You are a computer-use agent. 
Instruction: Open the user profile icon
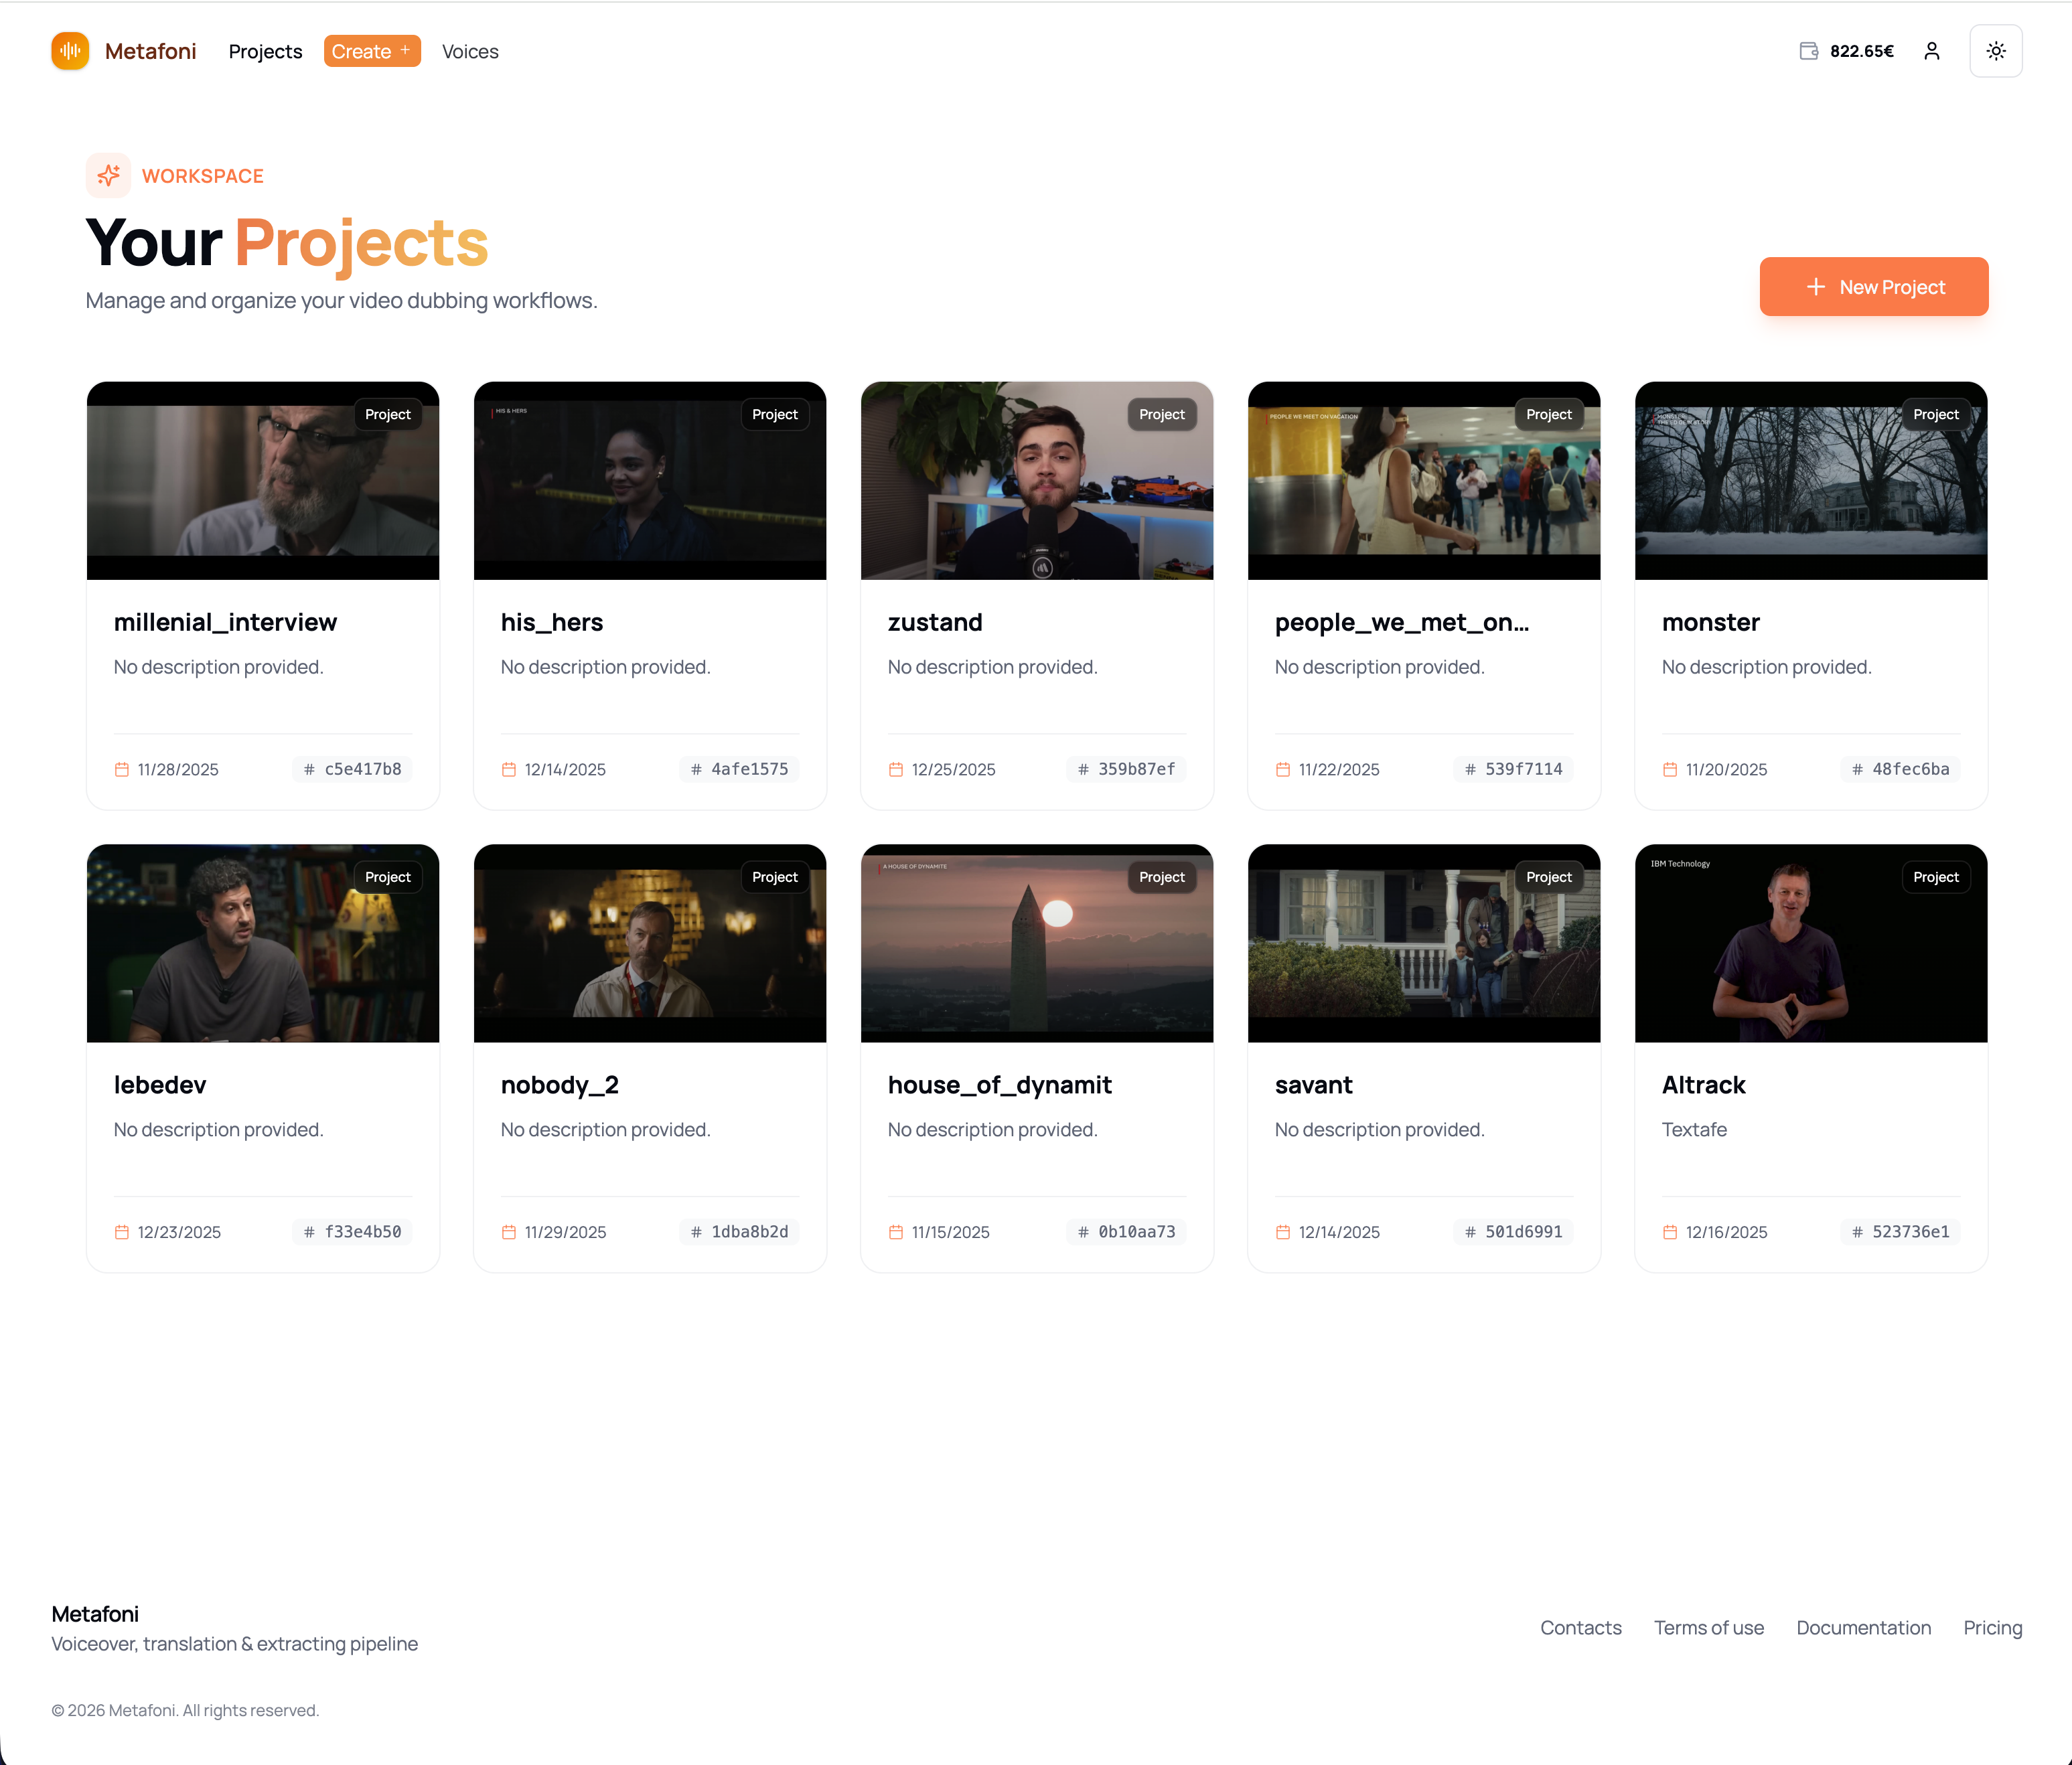coord(1931,51)
